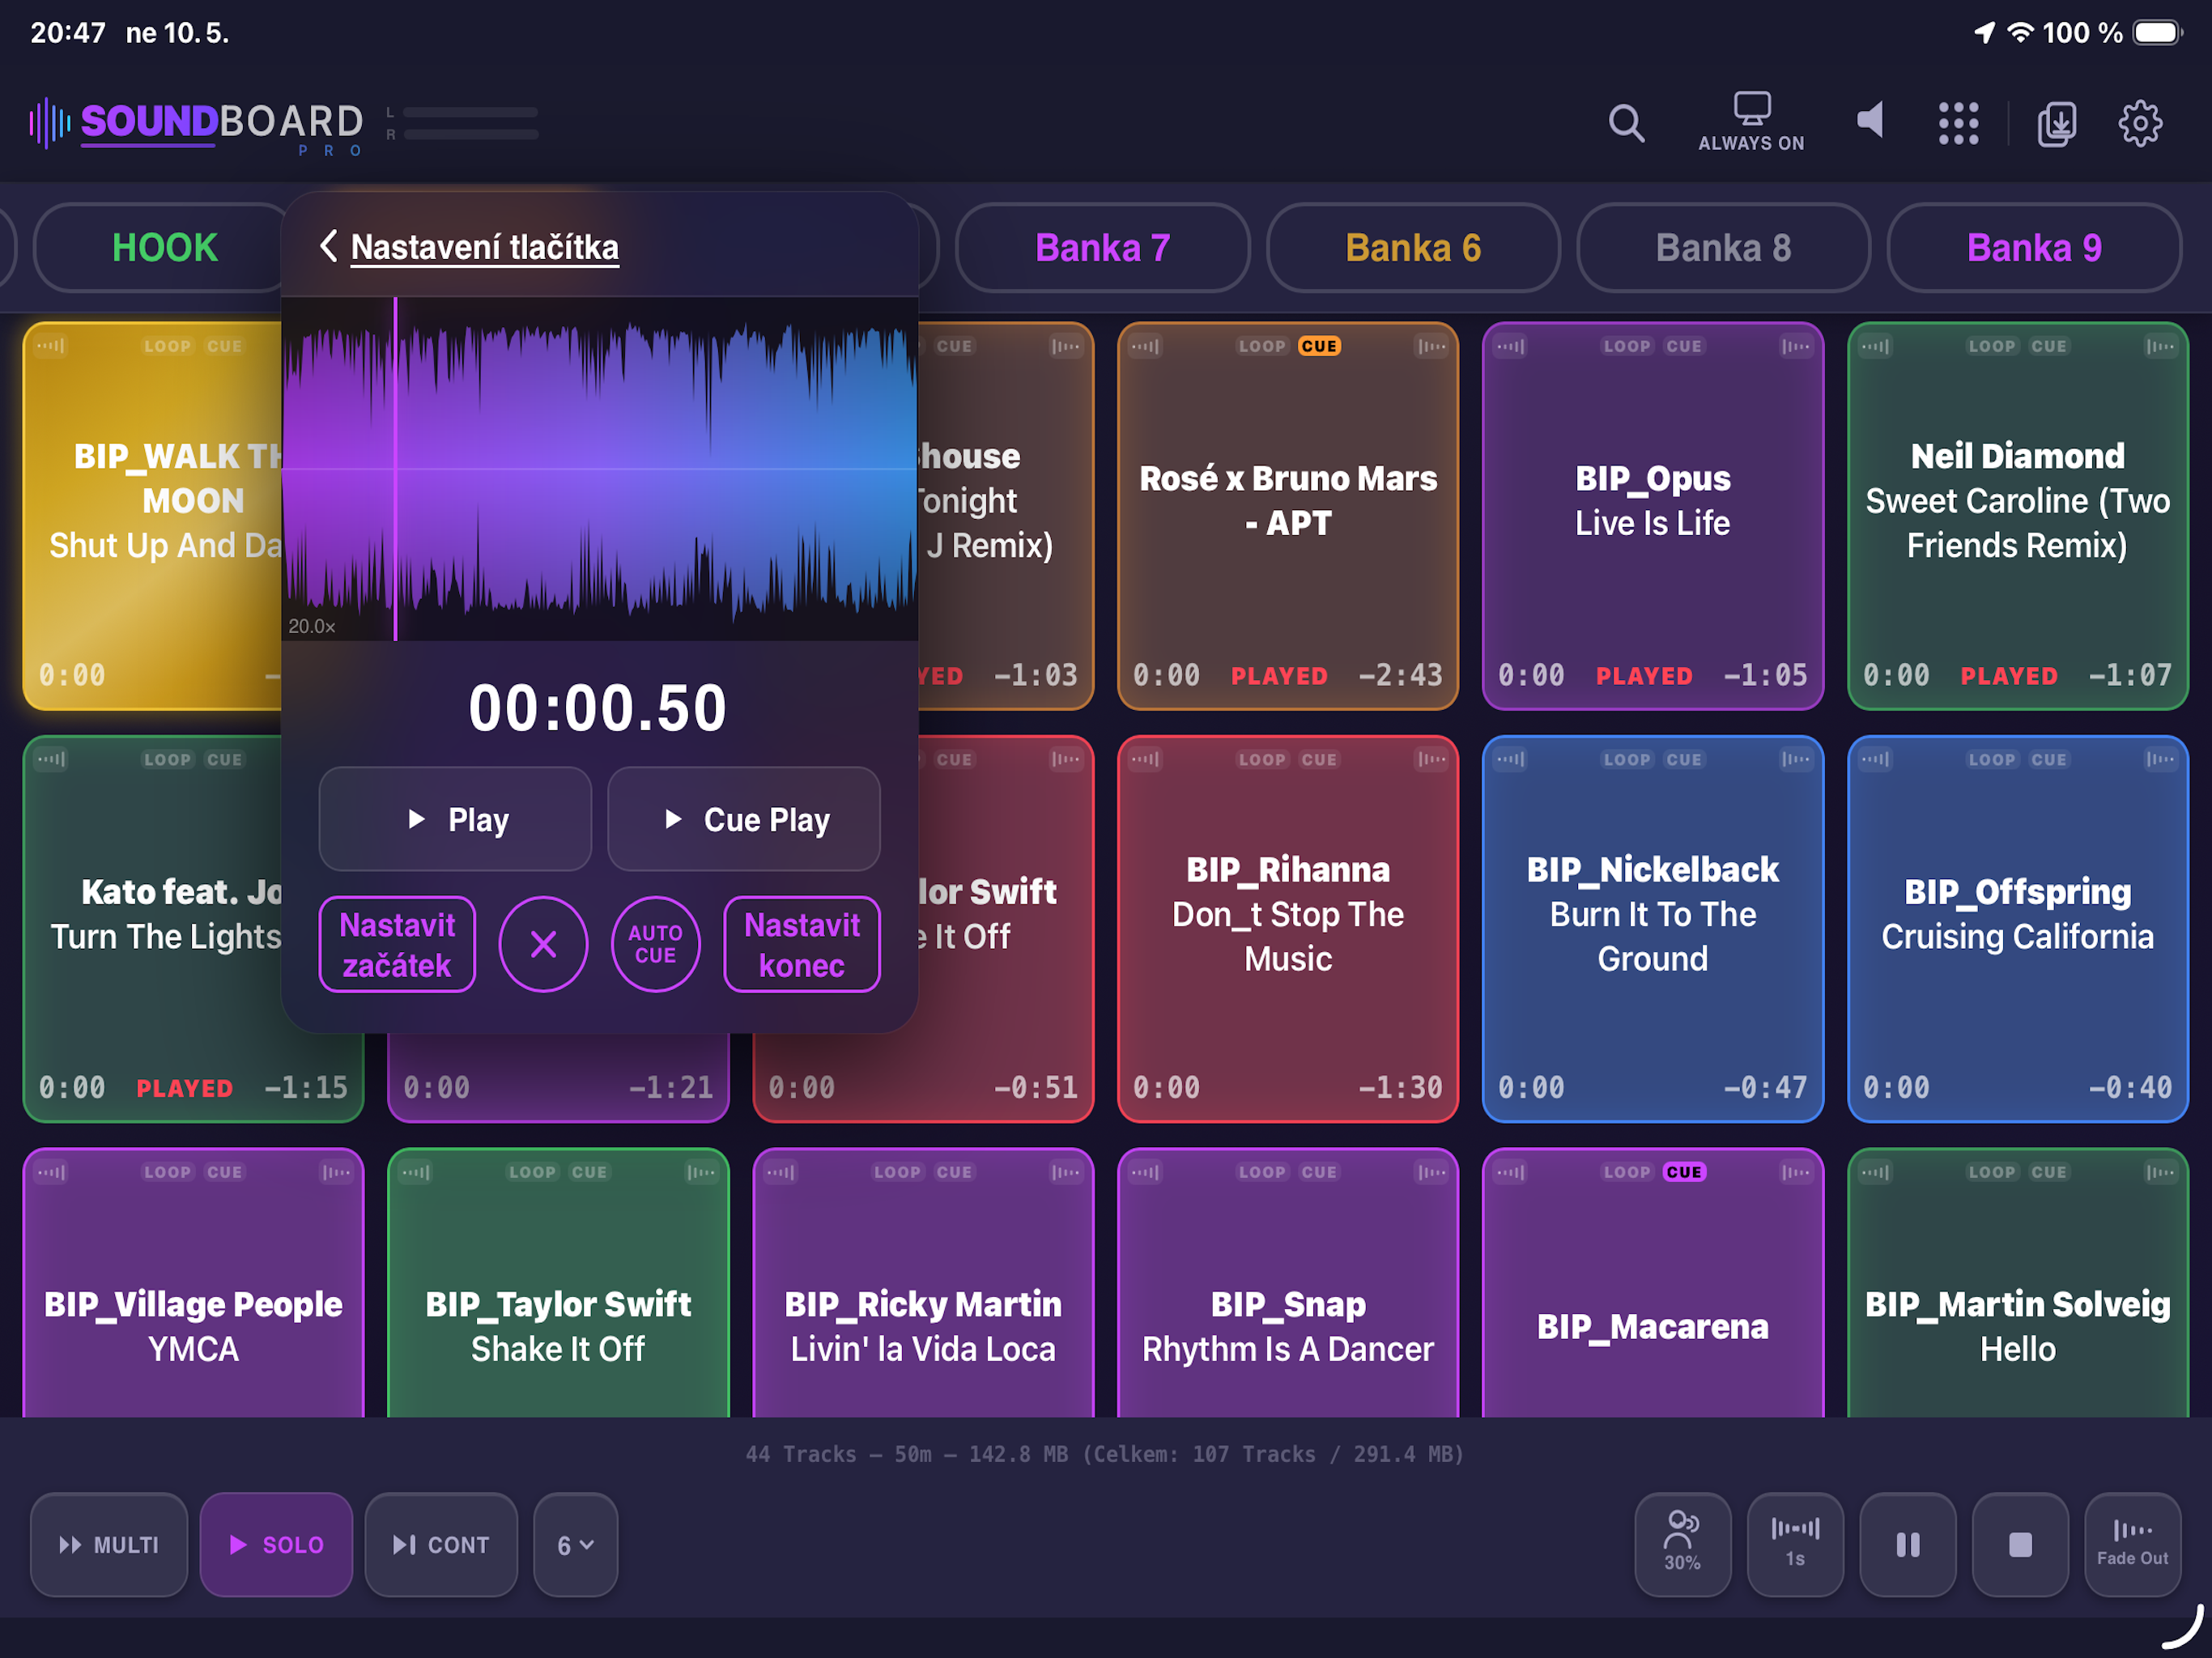Click the X clear cue button

pos(543,943)
